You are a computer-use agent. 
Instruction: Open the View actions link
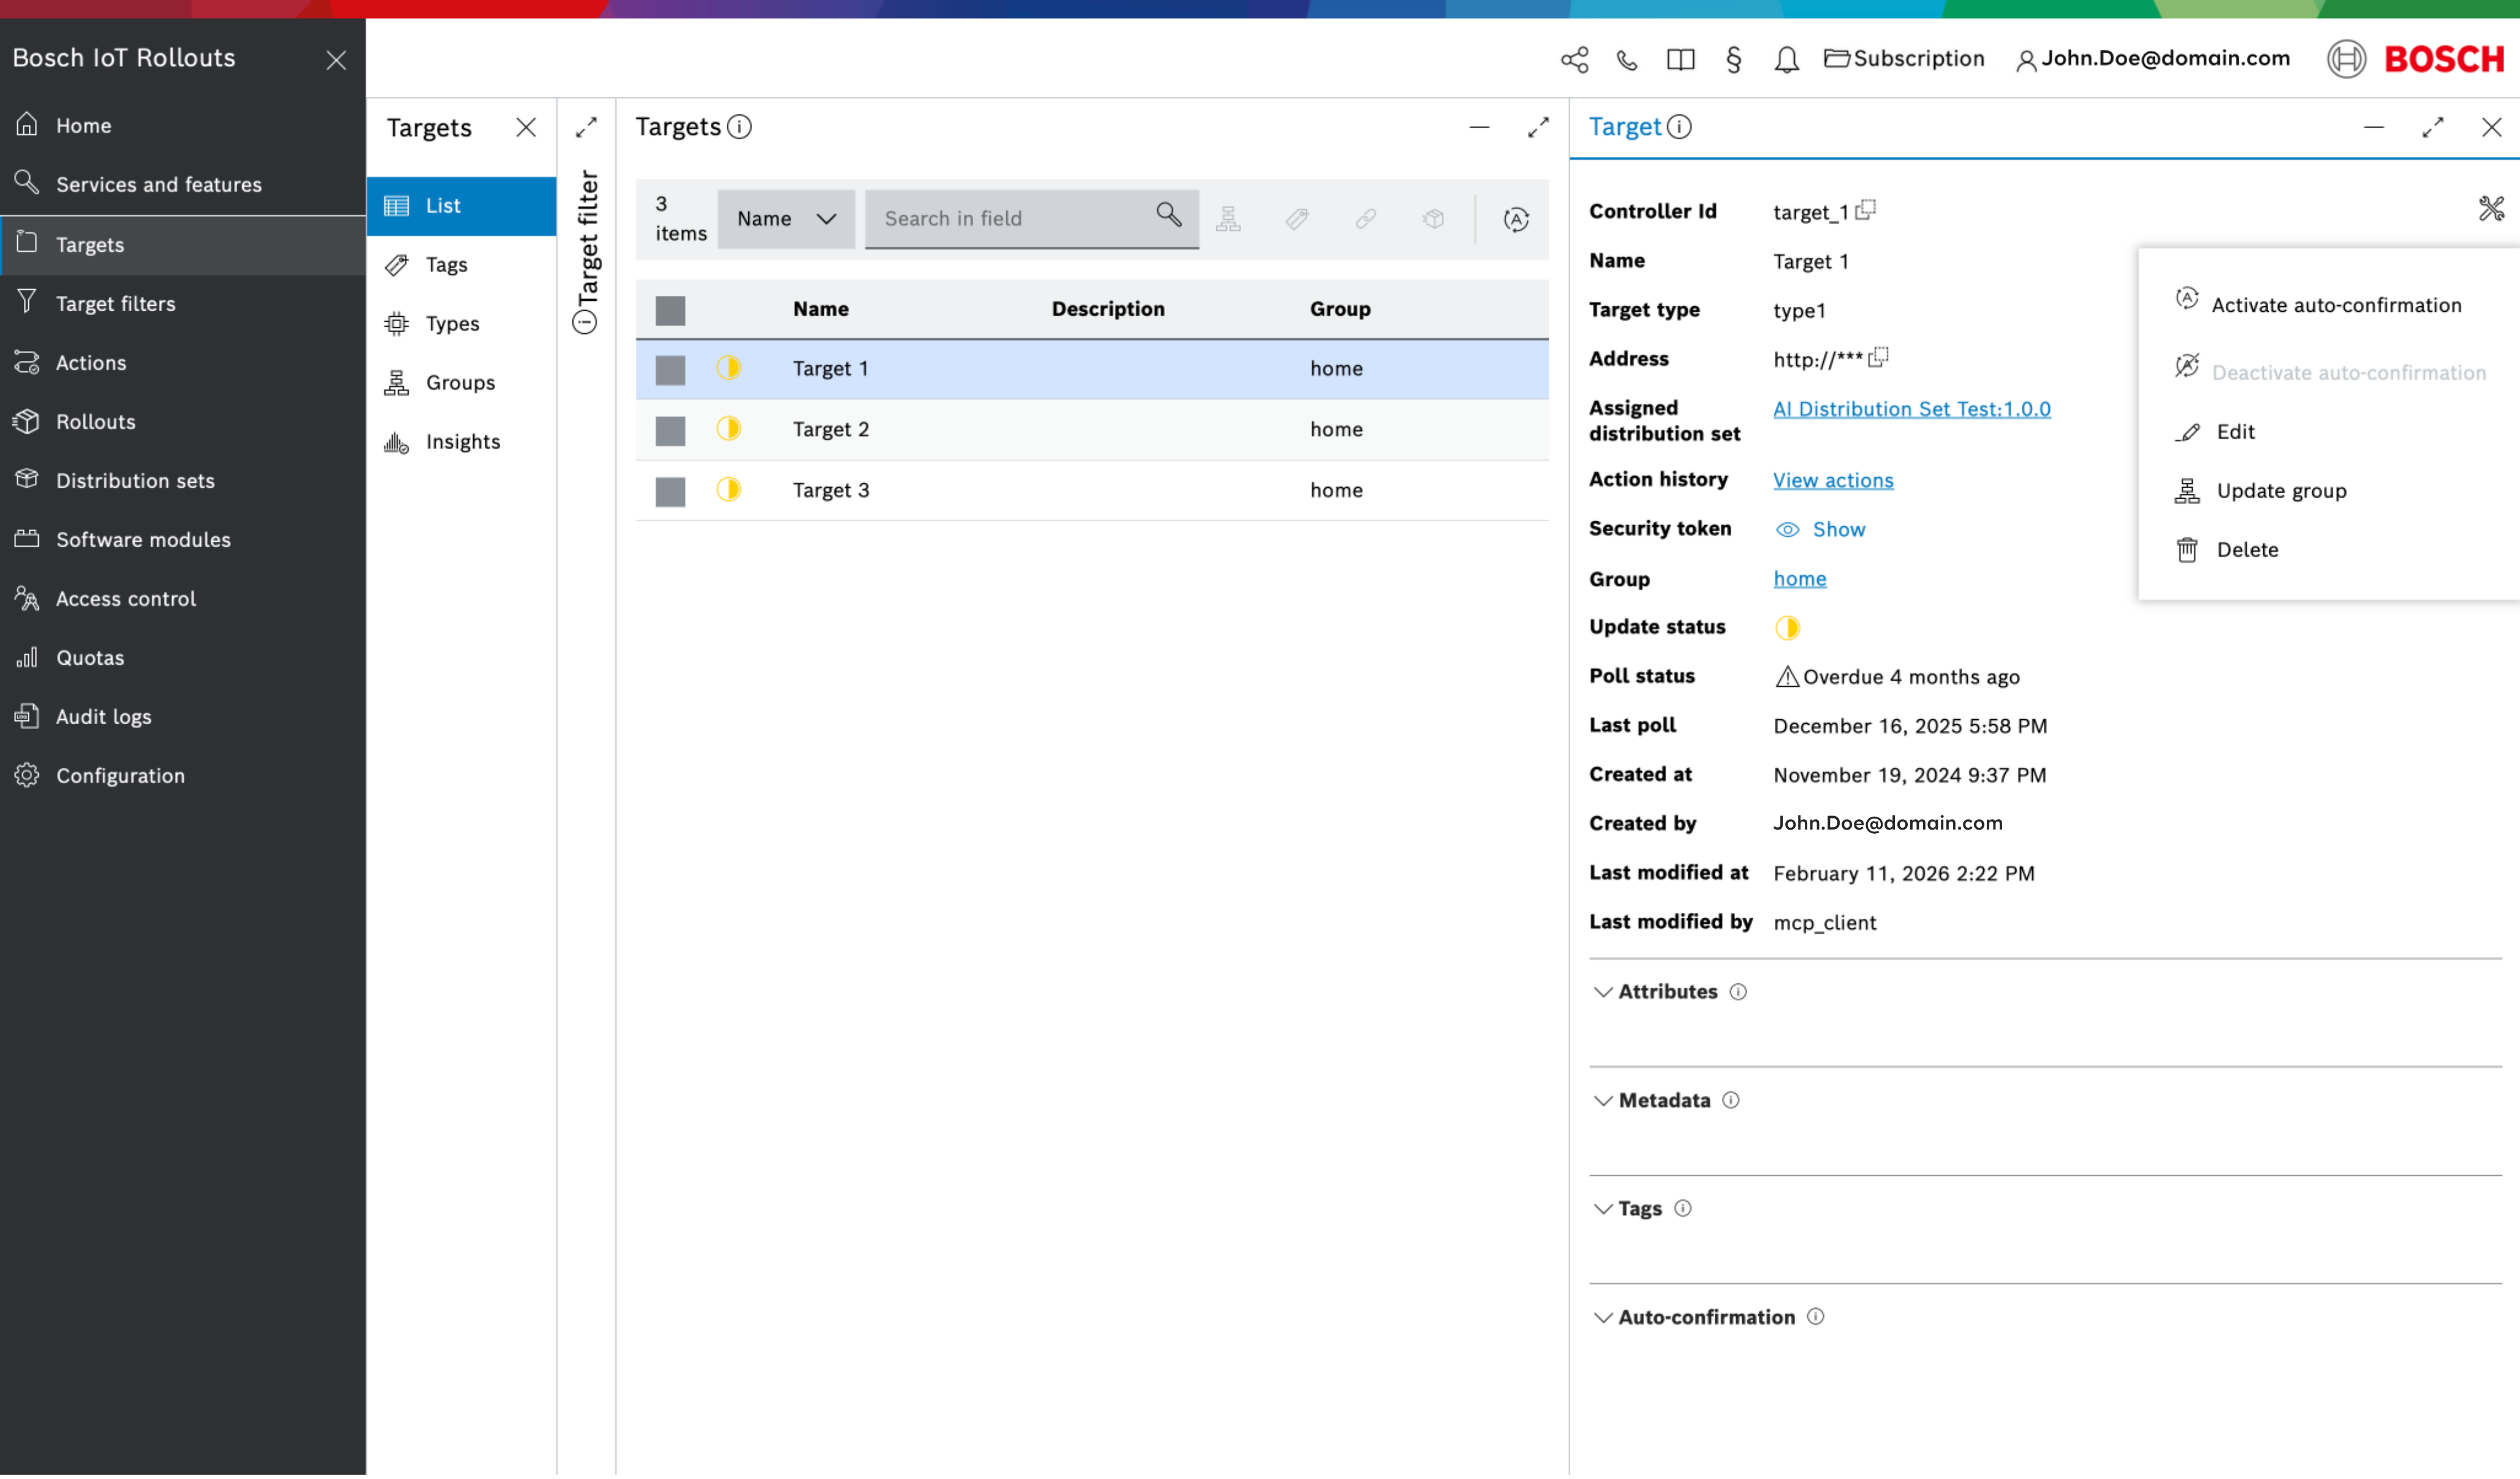click(1833, 481)
